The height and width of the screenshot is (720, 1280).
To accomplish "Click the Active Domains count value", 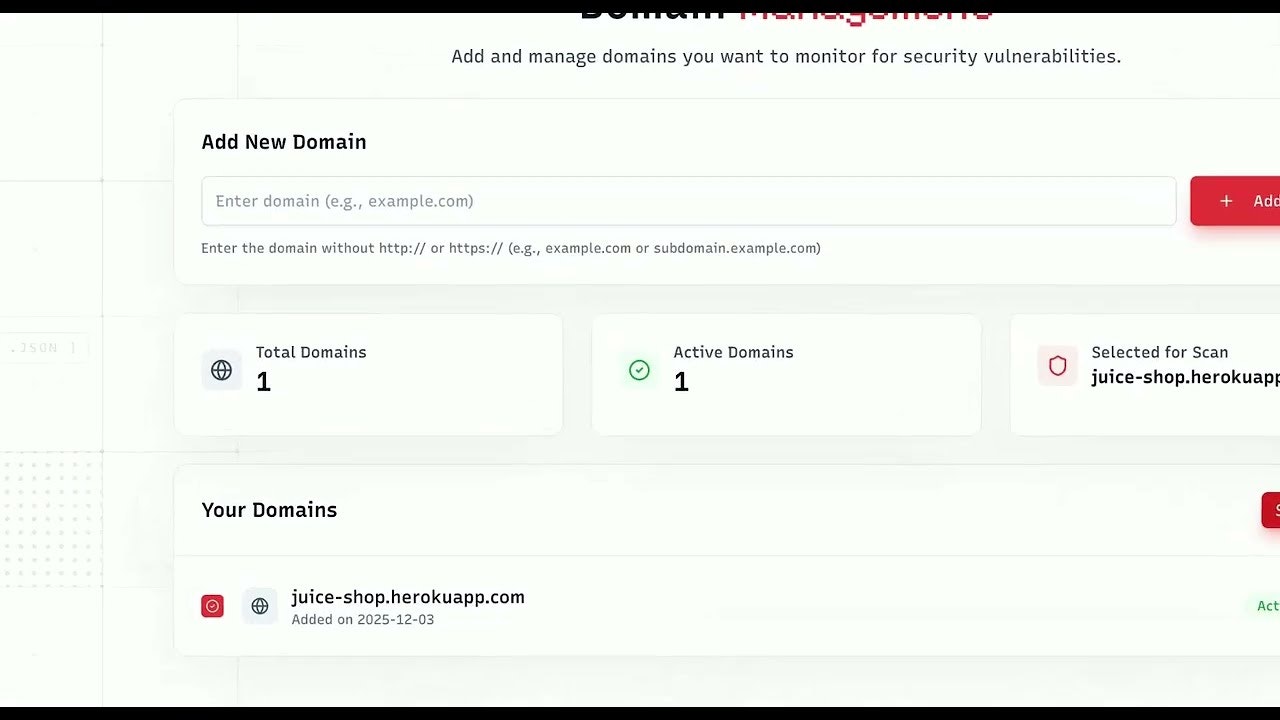I will [681, 382].
